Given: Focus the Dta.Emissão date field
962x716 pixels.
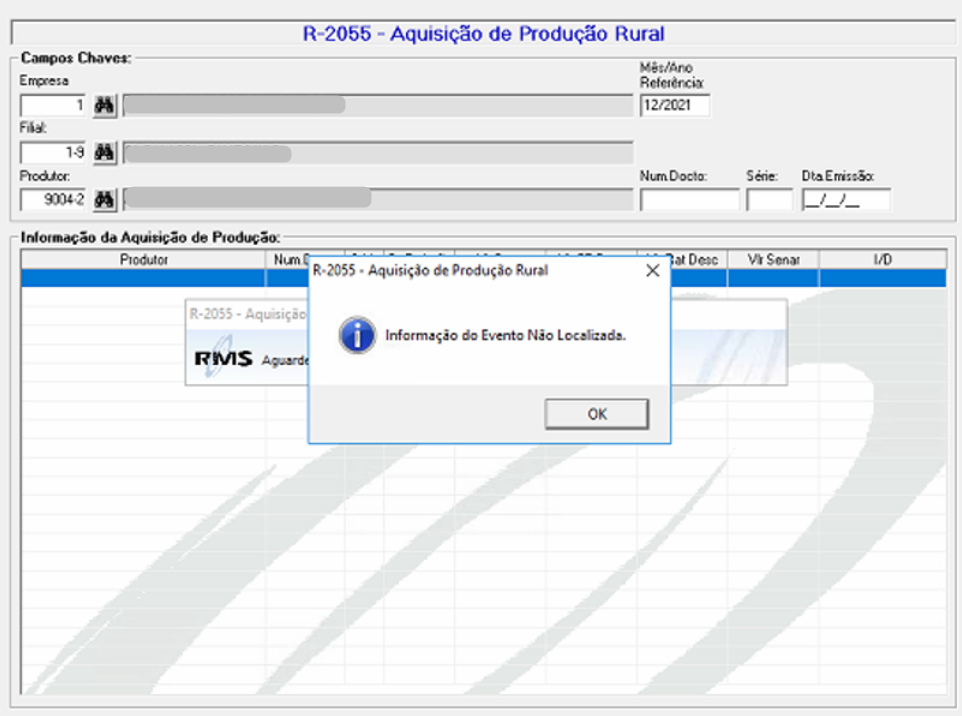Looking at the screenshot, I should point(847,200).
